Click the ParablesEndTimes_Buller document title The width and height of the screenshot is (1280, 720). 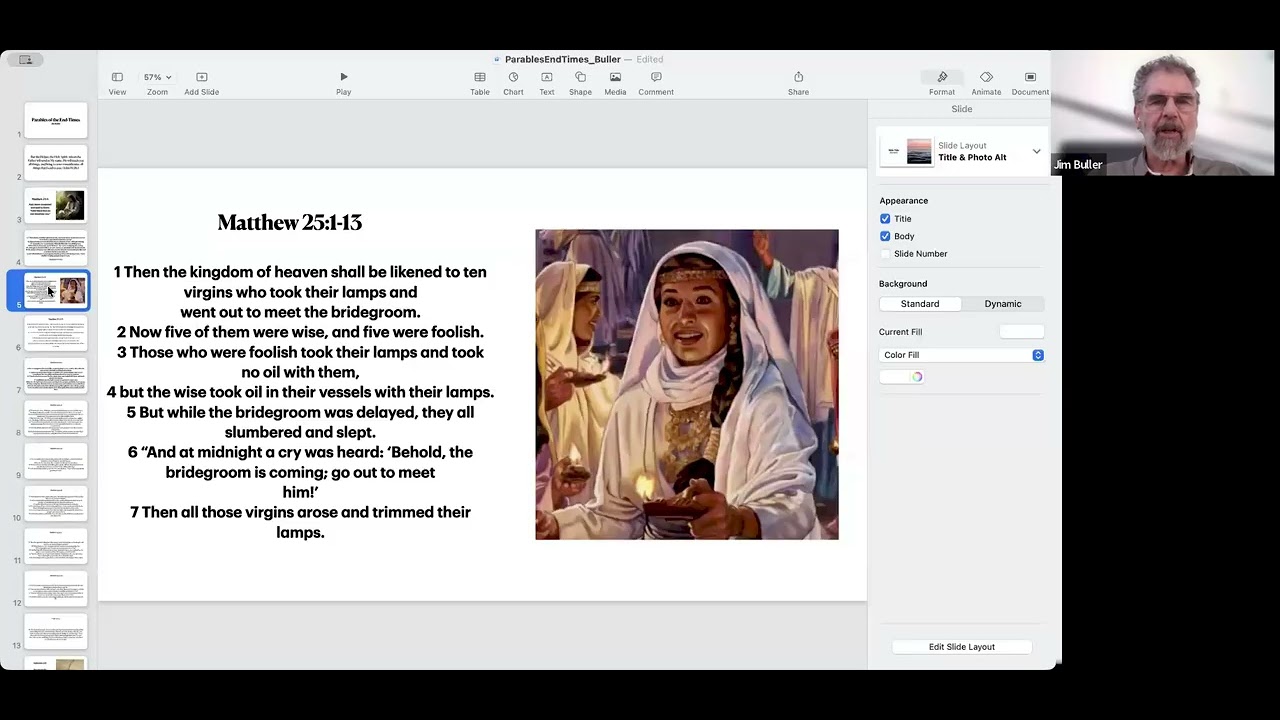point(563,59)
